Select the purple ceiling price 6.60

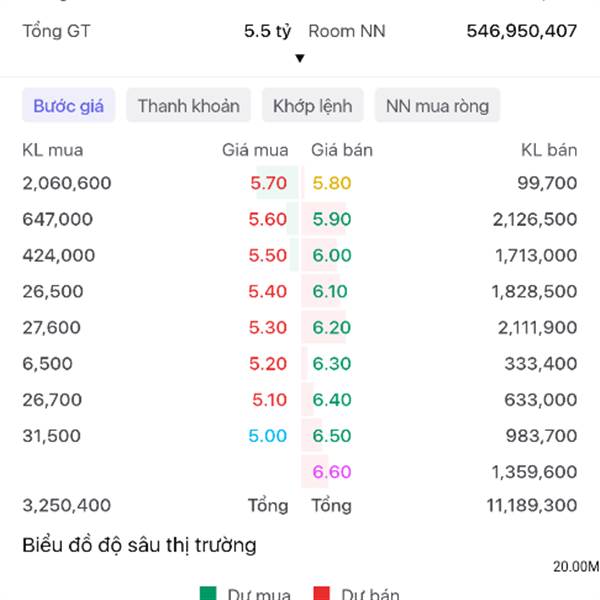332,472
